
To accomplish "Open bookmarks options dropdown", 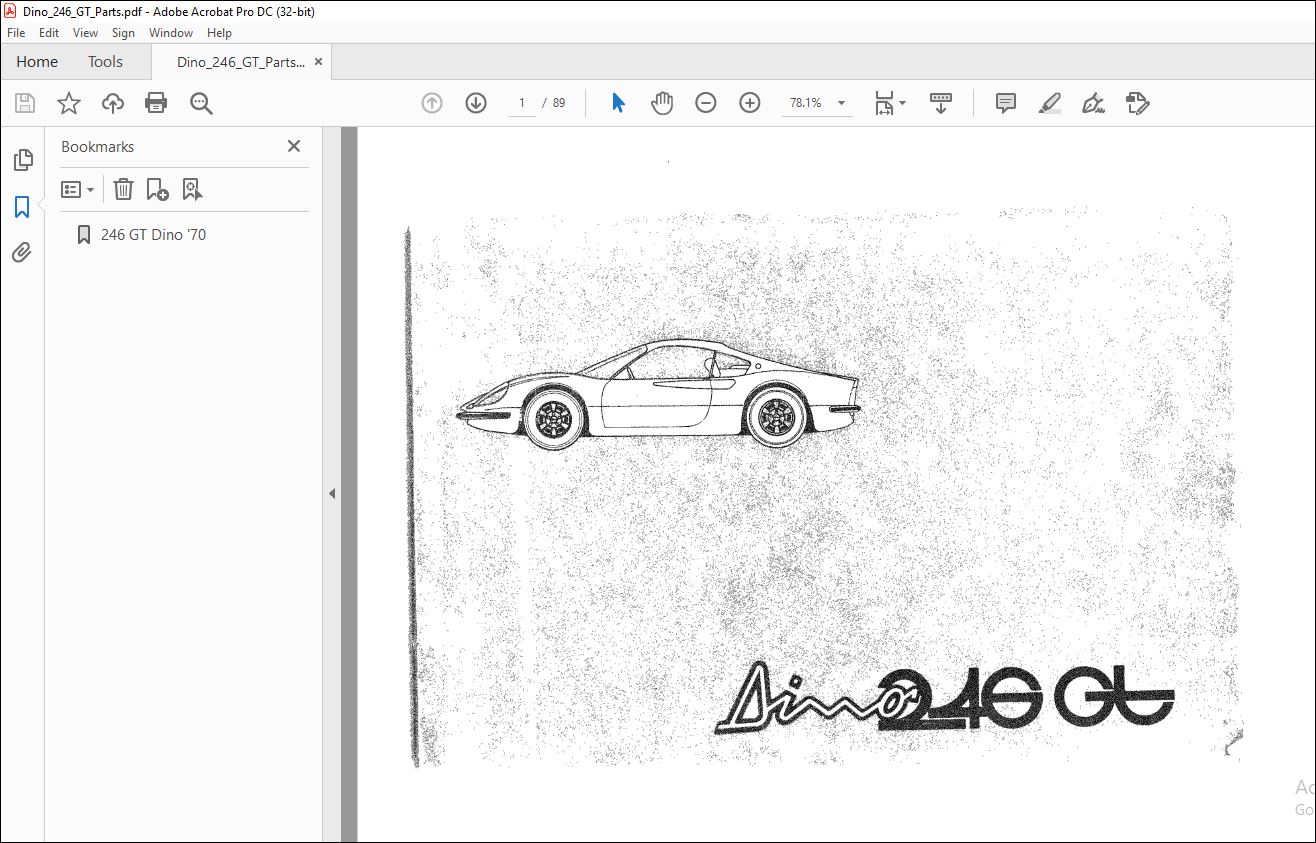I will [x=78, y=189].
